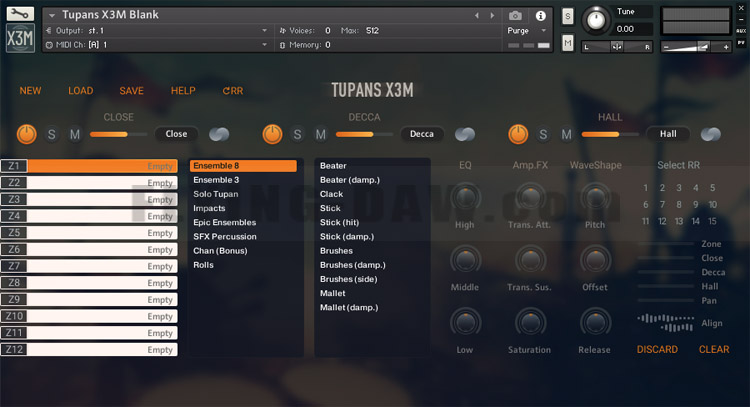Toggle the CLOSE mic power button
This screenshot has height=407, width=750.
point(27,134)
